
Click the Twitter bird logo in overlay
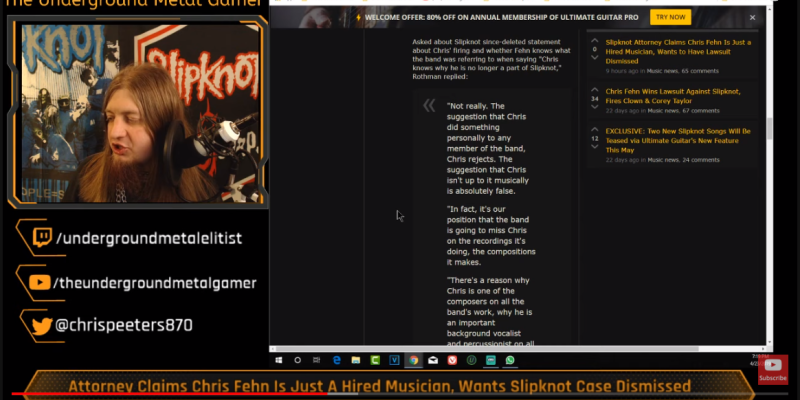coord(42,326)
